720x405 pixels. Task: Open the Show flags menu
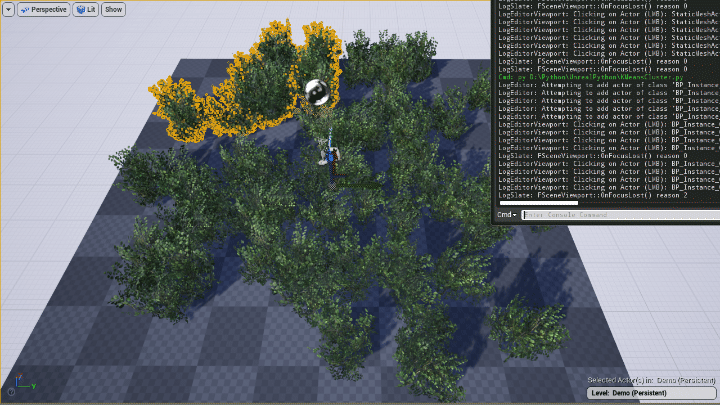point(113,10)
